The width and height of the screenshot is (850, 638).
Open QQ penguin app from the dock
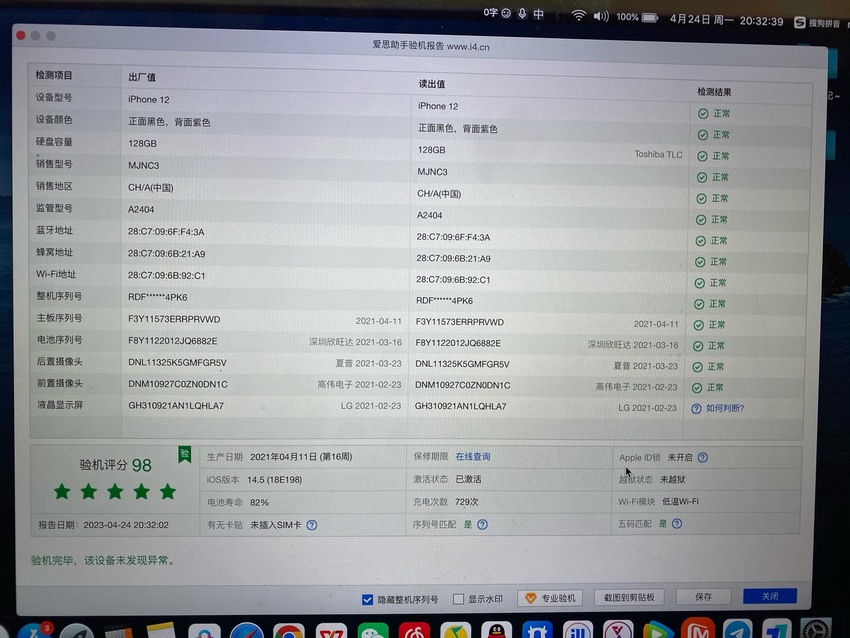[x=497, y=631]
